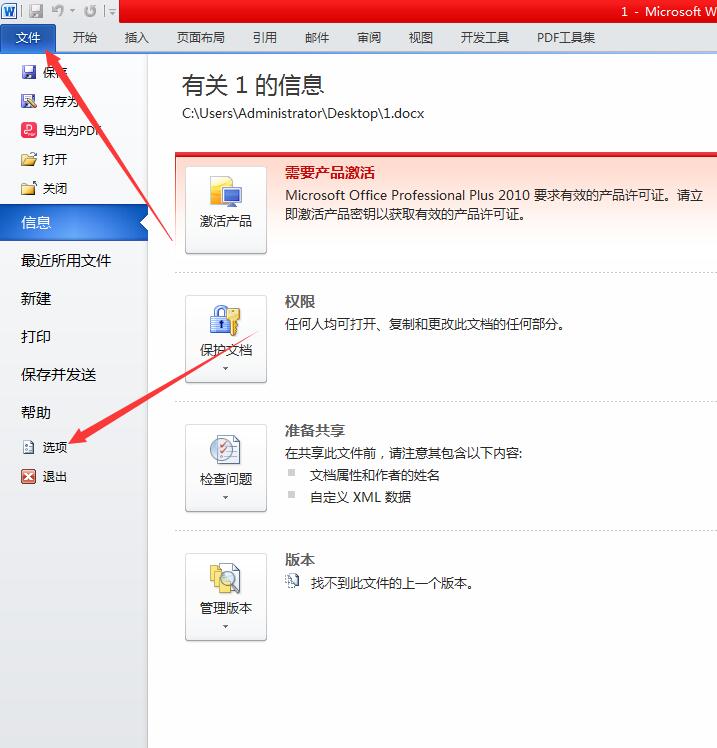Switch to the 插入 ribbon tab

click(136, 38)
